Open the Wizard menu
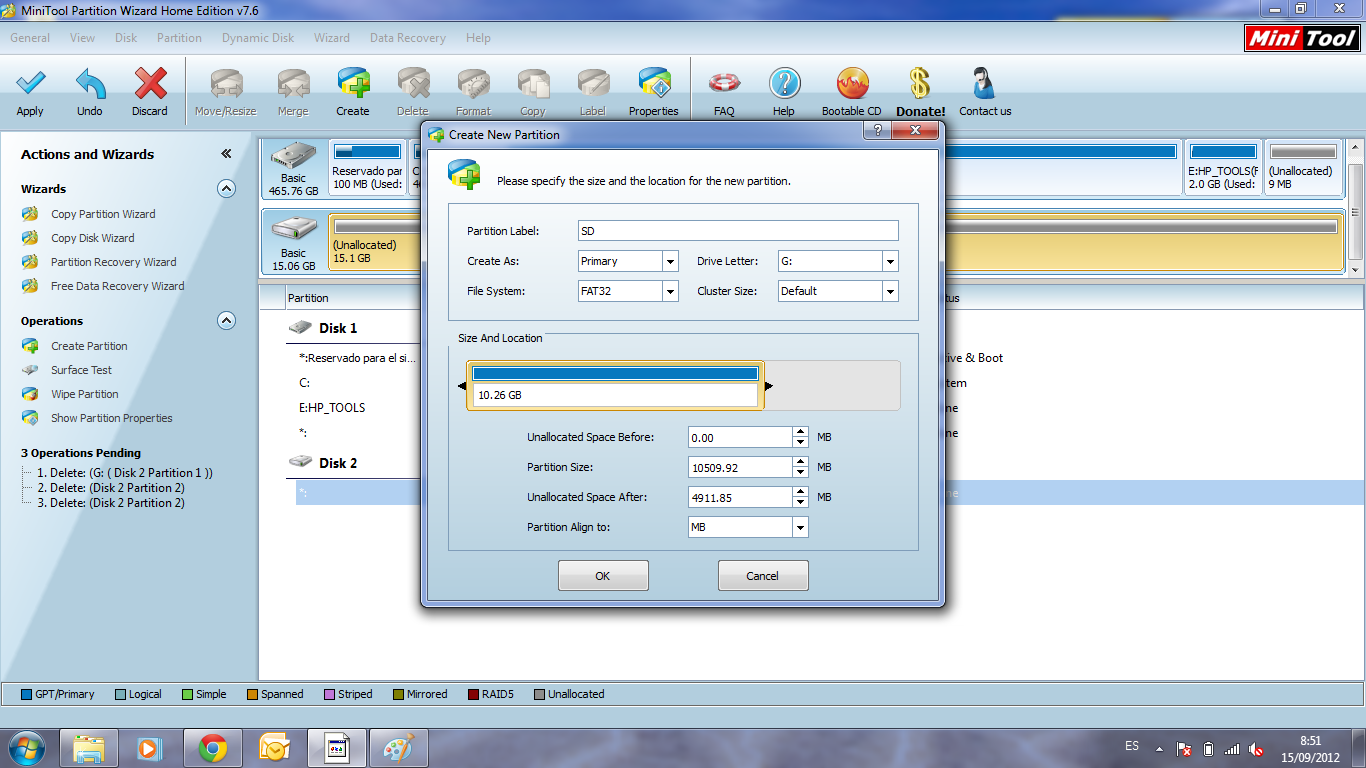This screenshot has height=768, width=1366. coord(332,38)
